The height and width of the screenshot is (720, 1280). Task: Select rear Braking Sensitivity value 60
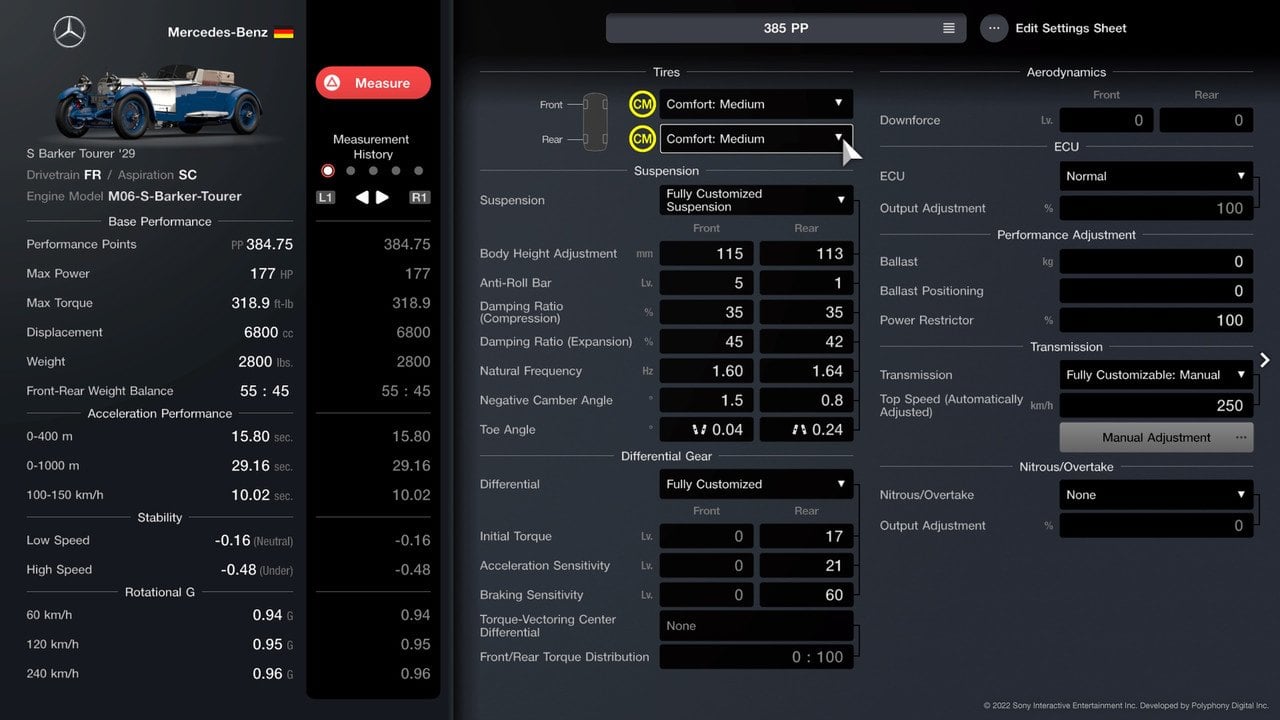pyautogui.click(x=806, y=595)
